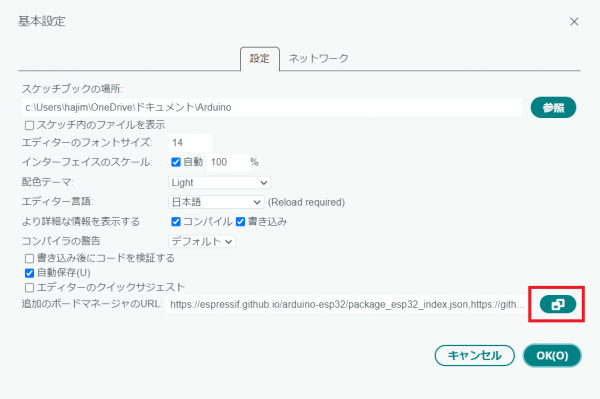Toggle verbose output 書き込み checkbox
This screenshot has height=399, width=600.
[x=240, y=222]
